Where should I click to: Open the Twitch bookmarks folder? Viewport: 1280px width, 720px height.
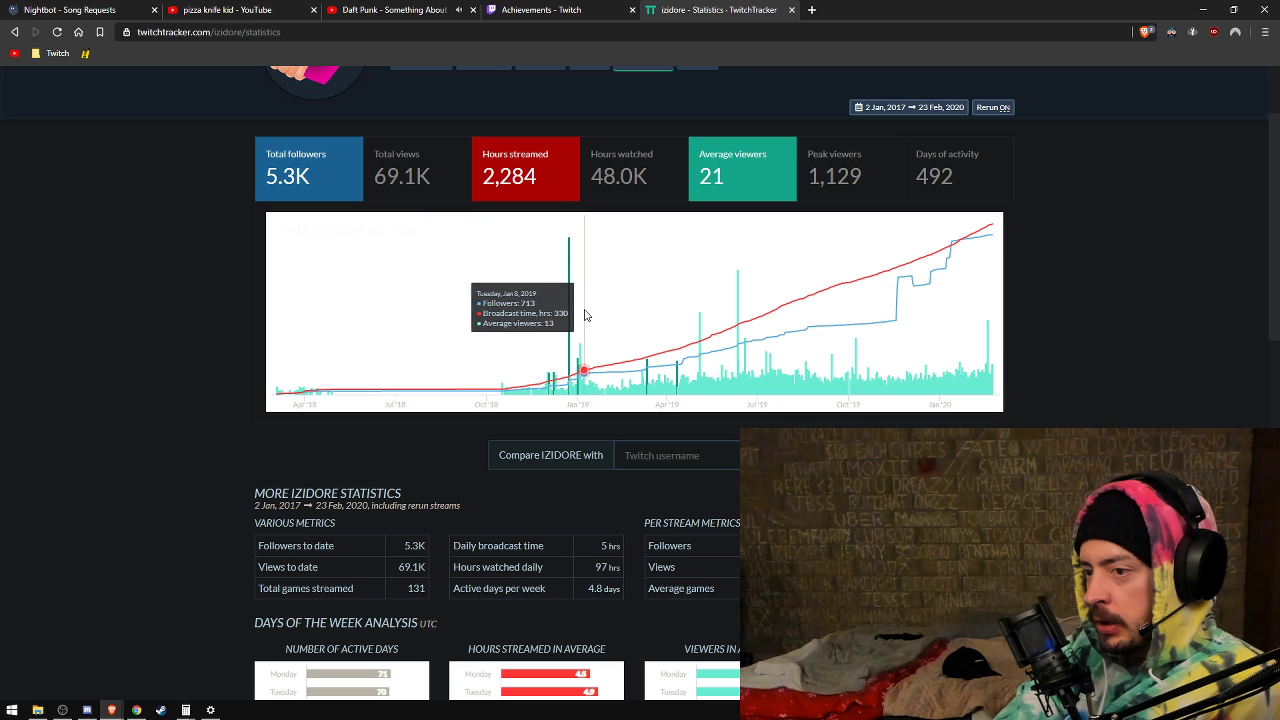click(x=51, y=54)
